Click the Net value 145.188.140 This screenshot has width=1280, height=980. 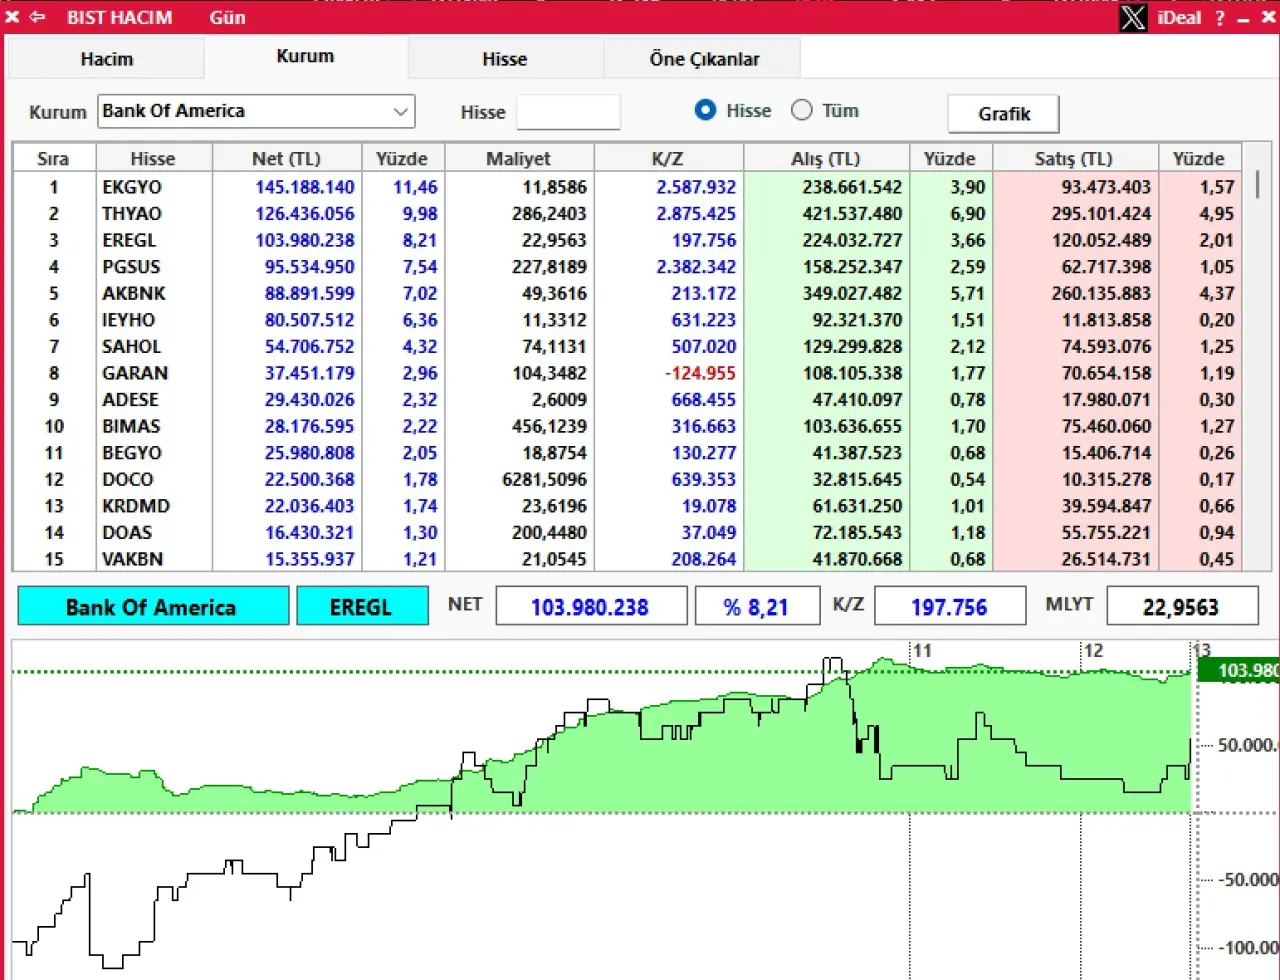coord(304,187)
